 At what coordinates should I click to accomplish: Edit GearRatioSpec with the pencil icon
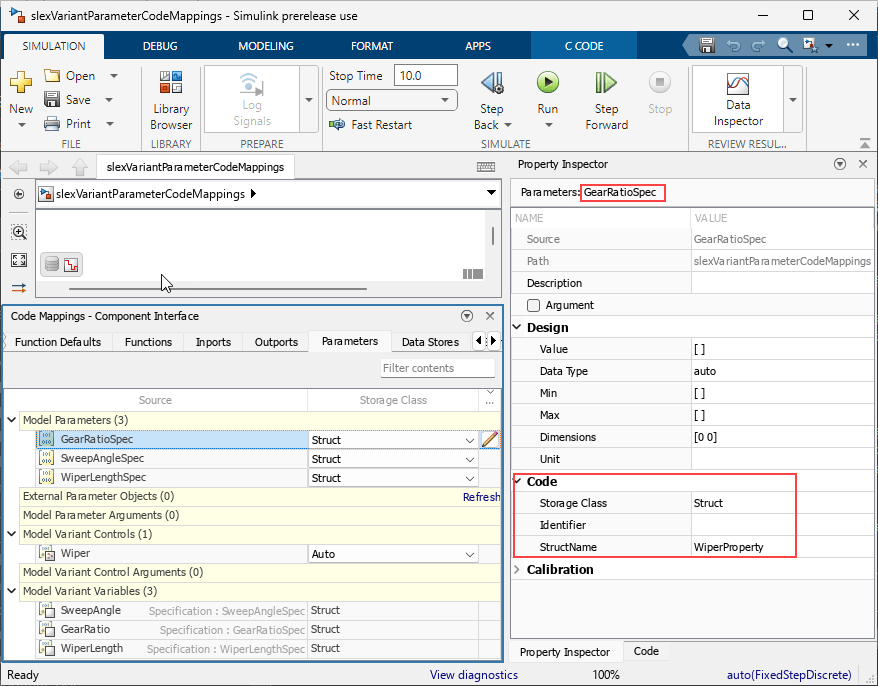489,438
